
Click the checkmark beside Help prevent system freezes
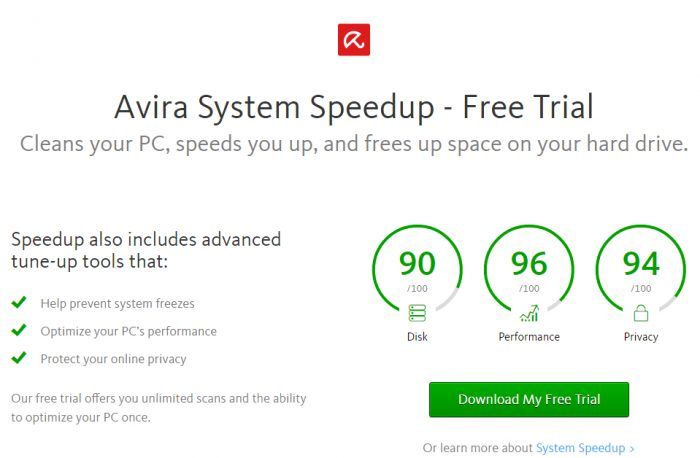click(x=17, y=302)
